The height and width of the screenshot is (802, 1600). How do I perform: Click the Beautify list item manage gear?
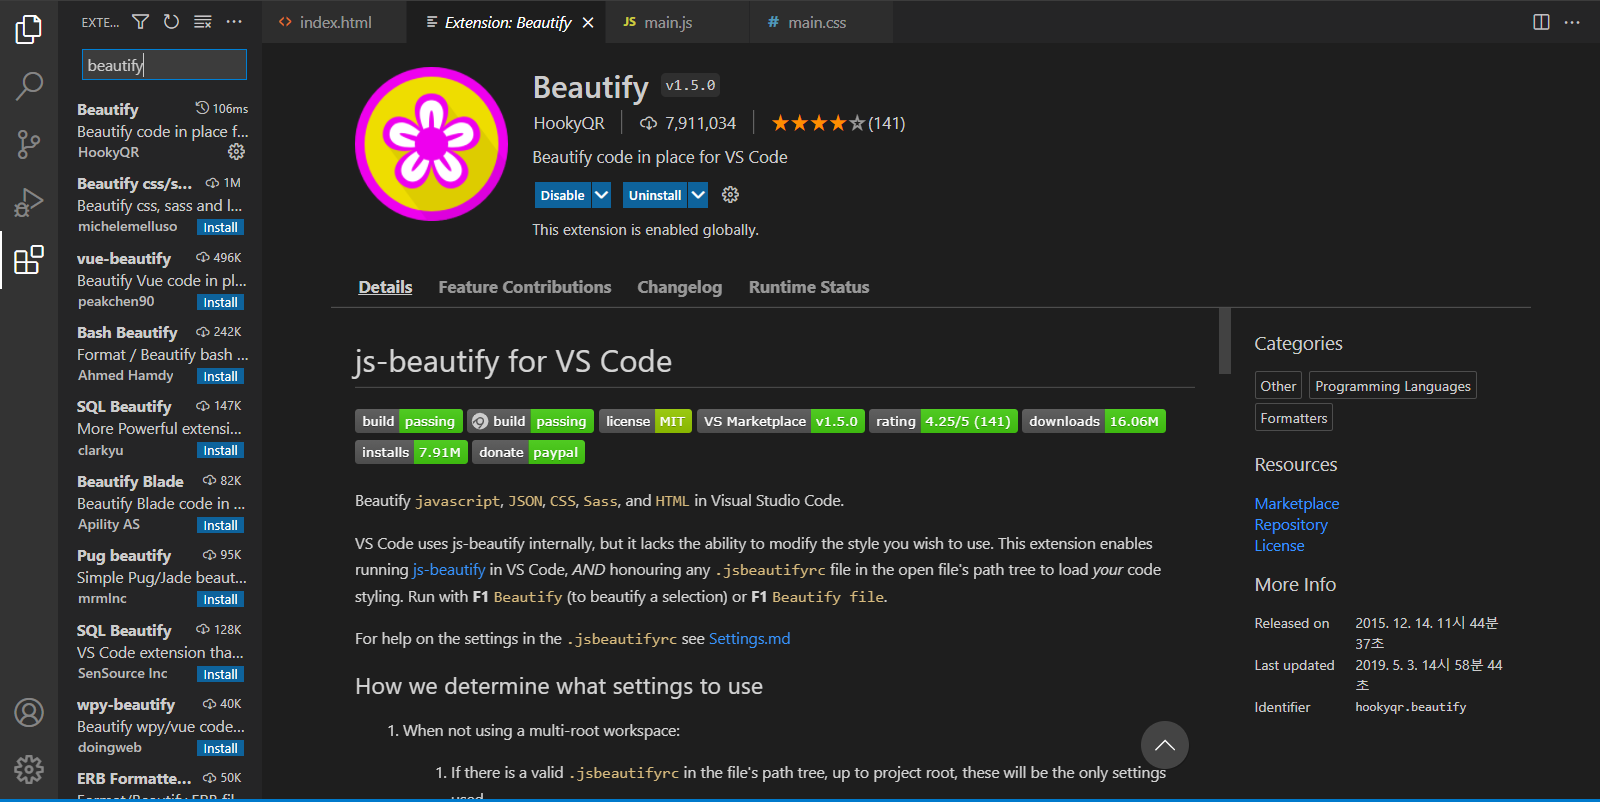pyautogui.click(x=236, y=152)
